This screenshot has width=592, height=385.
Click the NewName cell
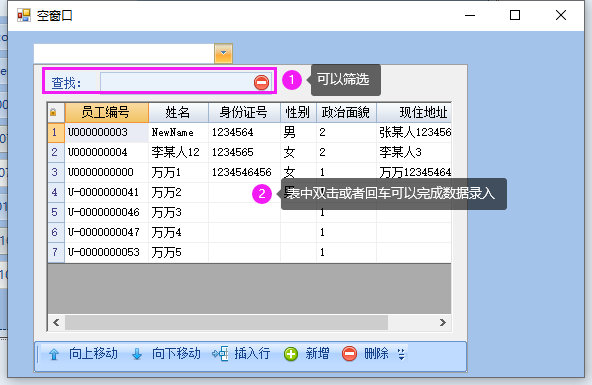pos(179,132)
